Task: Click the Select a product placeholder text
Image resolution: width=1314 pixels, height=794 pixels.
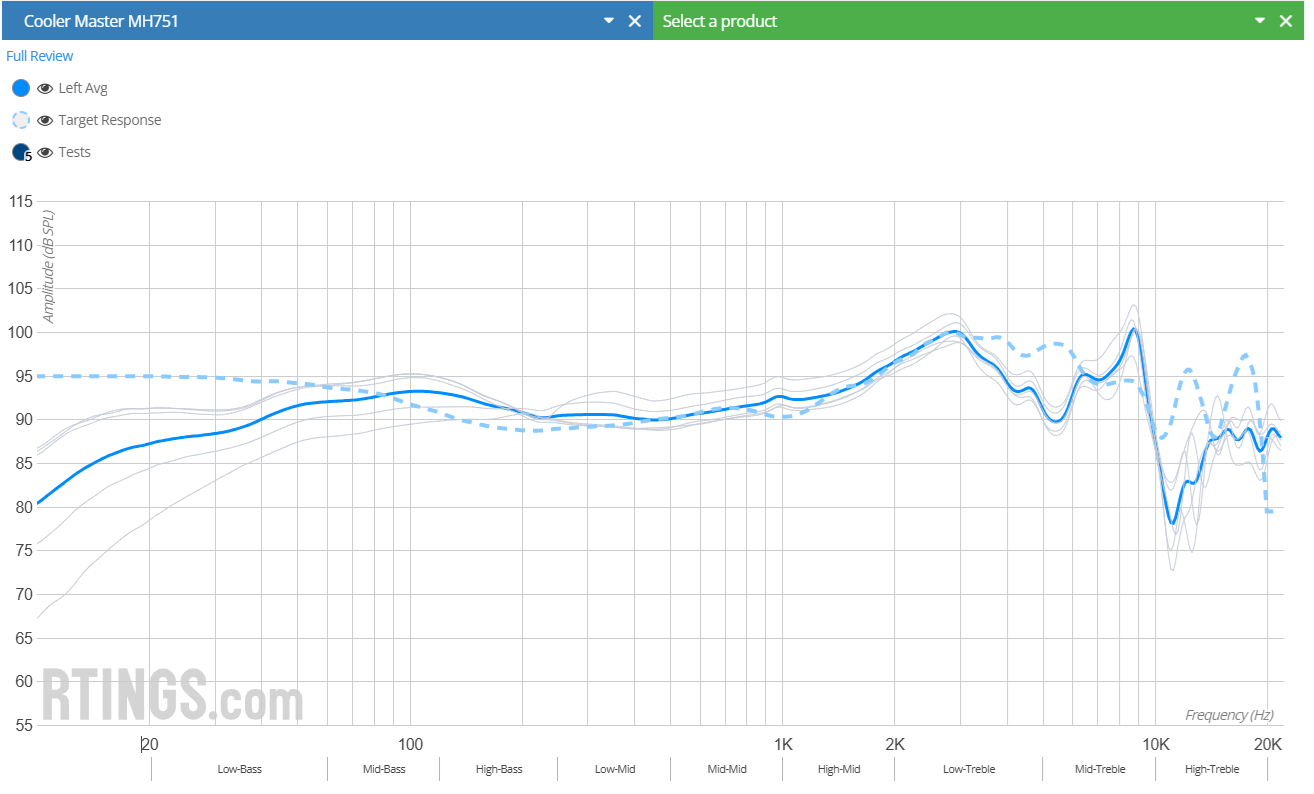Action: click(x=720, y=21)
